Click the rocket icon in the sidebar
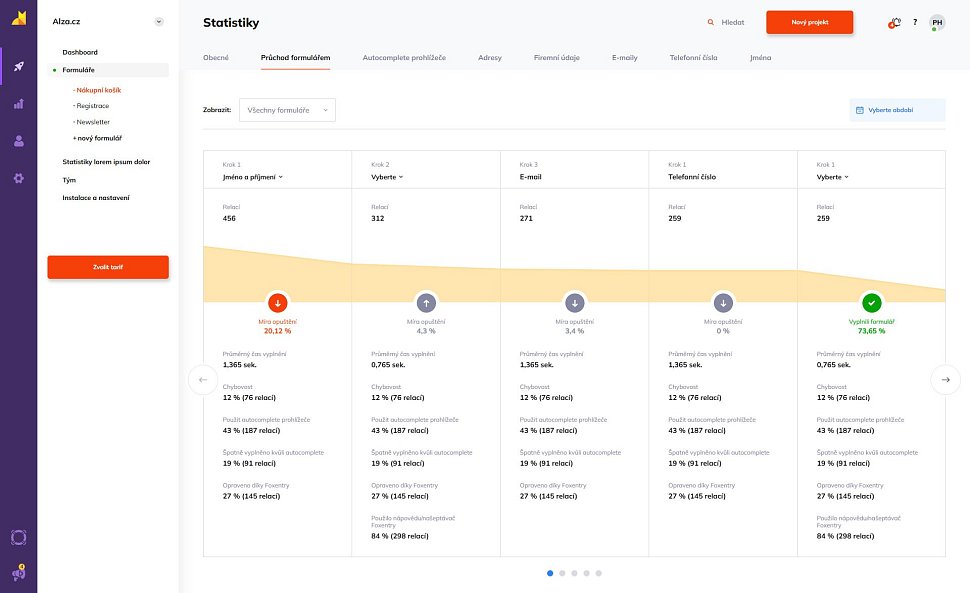This screenshot has height=593, width=970. coord(18,68)
